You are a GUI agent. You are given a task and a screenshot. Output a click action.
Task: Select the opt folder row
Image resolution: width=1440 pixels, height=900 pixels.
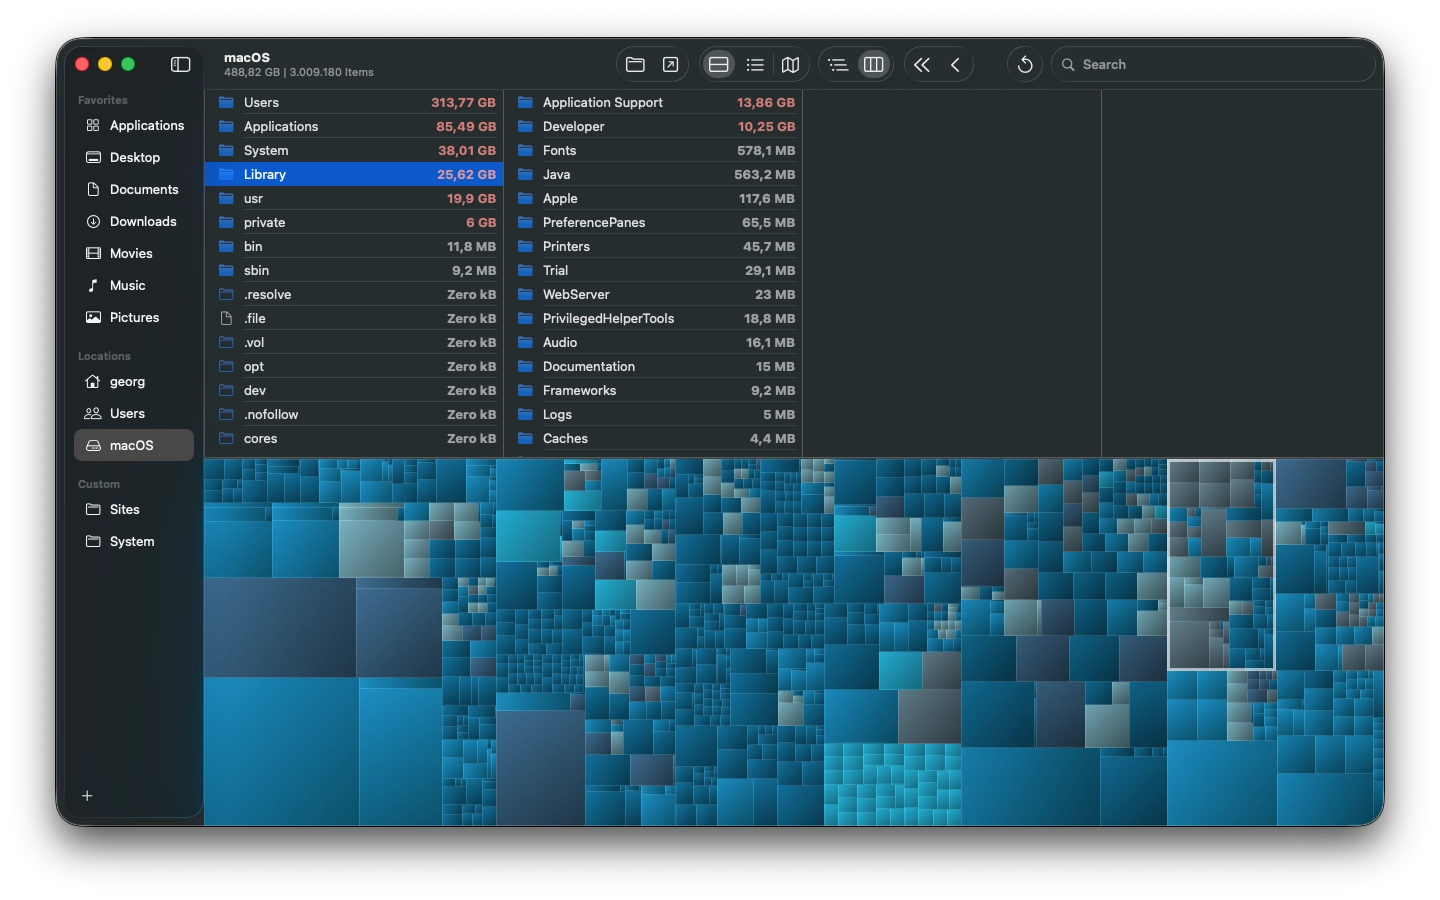pos(354,366)
